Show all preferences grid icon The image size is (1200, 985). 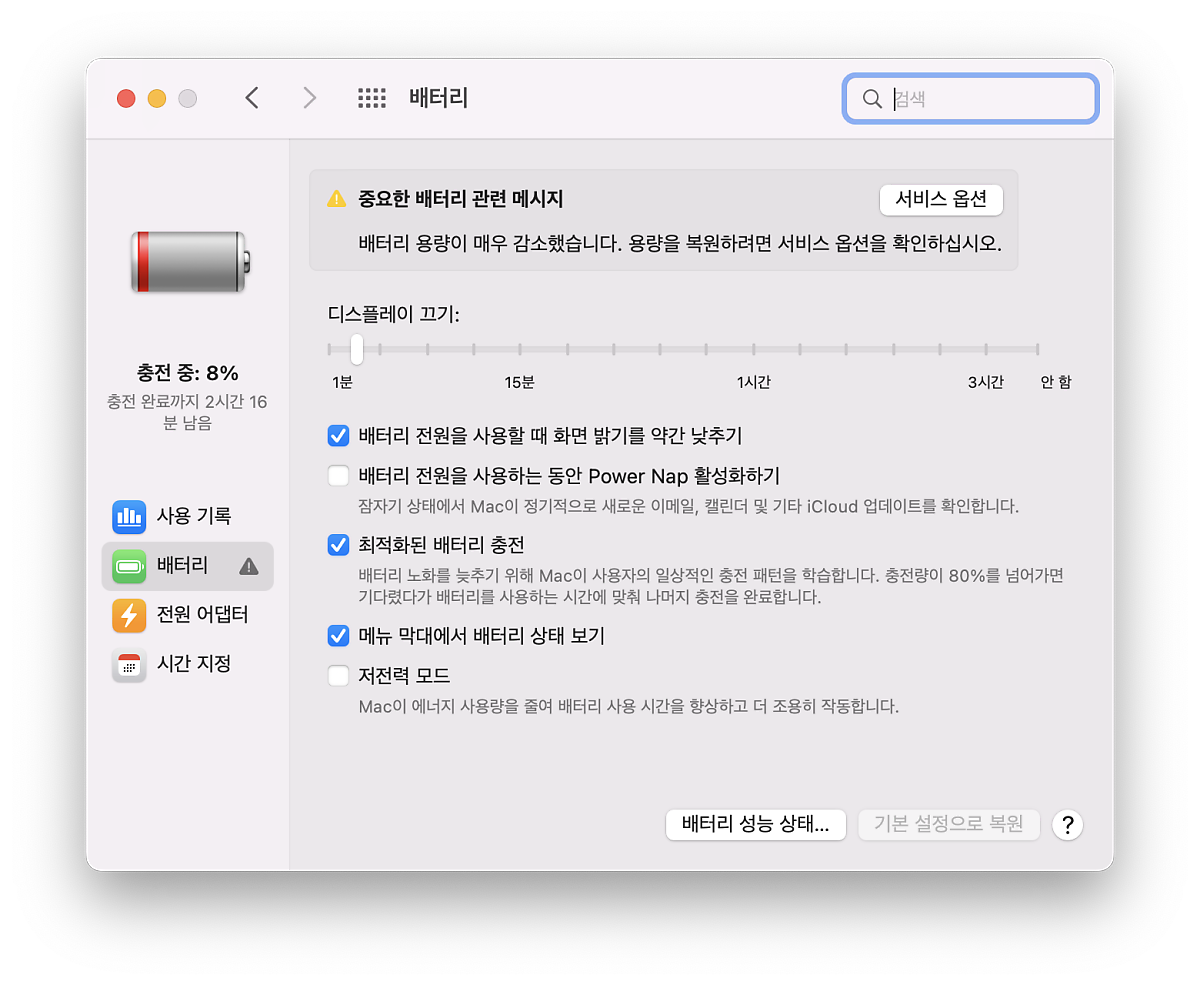(372, 98)
